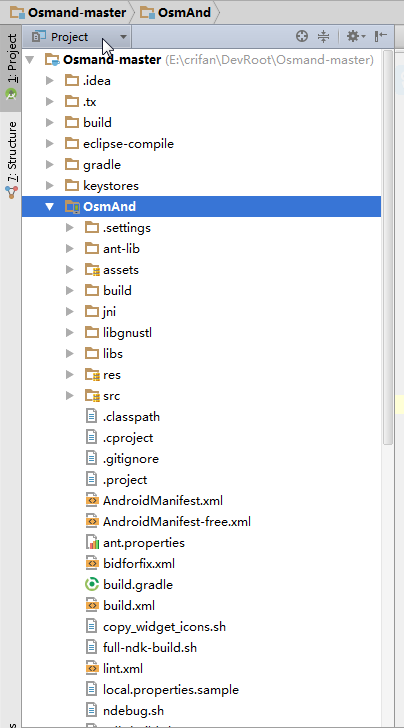Expand the libgnustl folder
This screenshot has width=404, height=728.
click(x=70, y=333)
